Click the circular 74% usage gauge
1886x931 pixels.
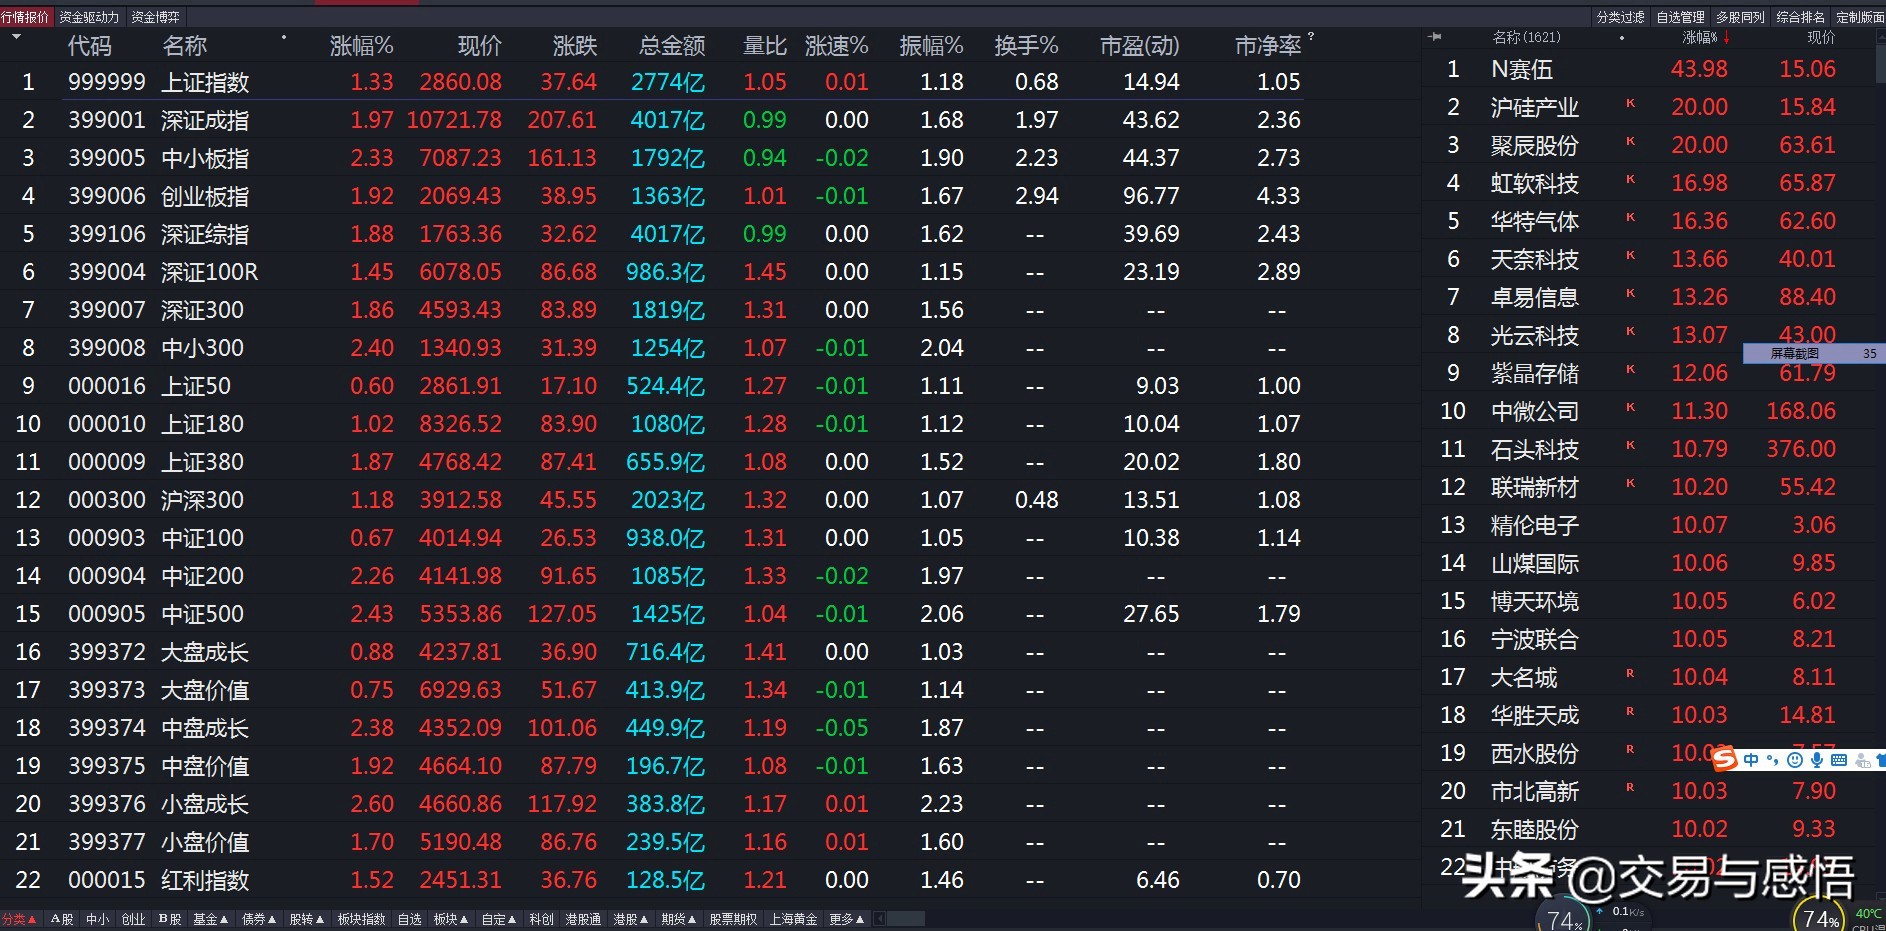[1819, 915]
